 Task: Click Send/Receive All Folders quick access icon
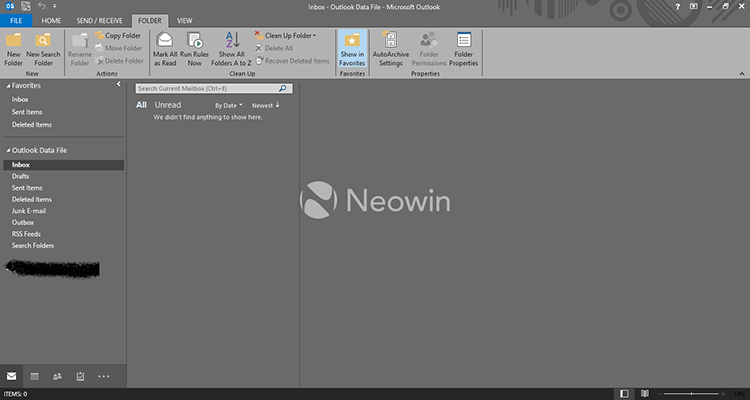pos(26,6)
